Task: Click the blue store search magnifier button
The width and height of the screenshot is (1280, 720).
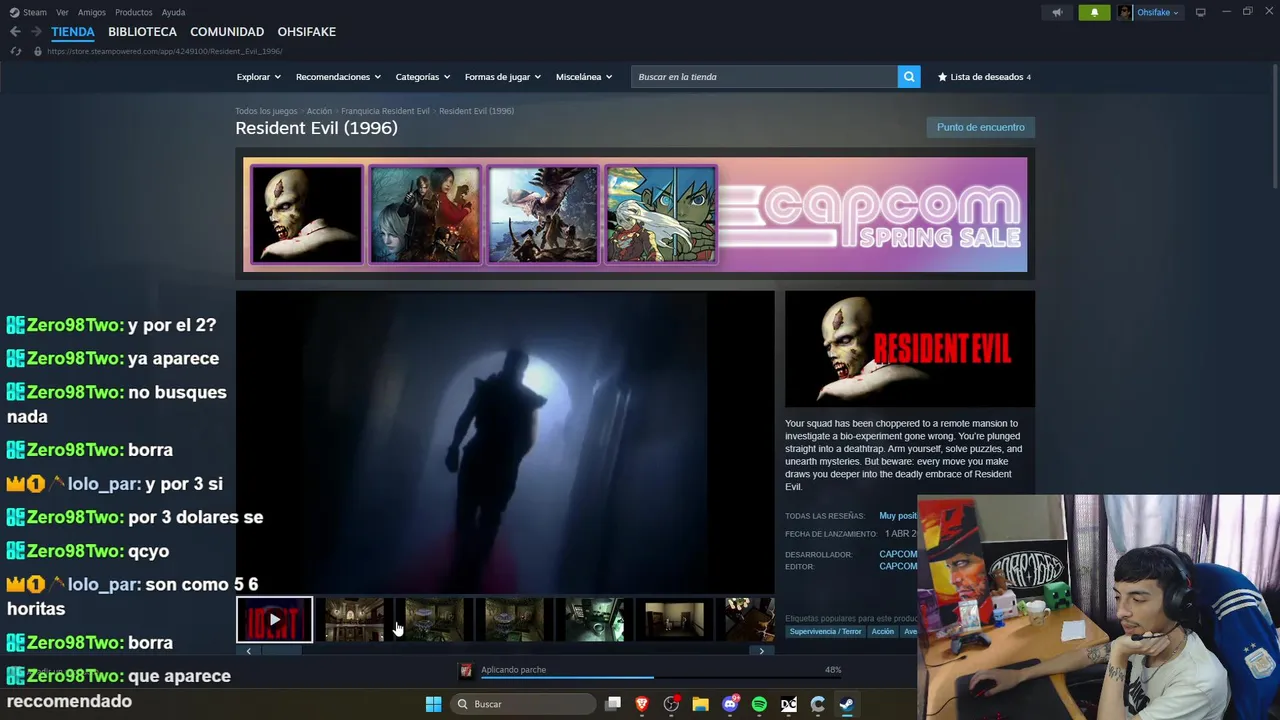Action: pos(909,77)
